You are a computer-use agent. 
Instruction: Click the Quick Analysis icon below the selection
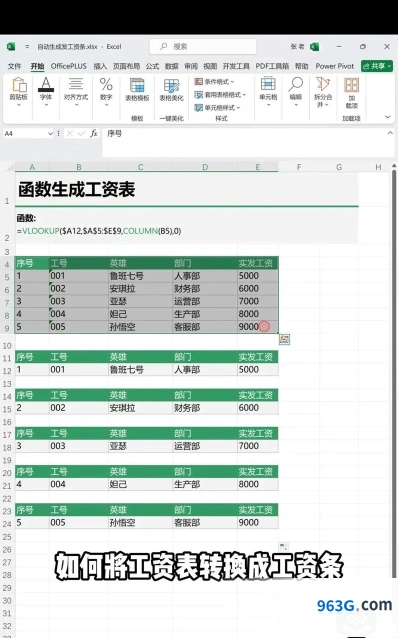pos(284,339)
